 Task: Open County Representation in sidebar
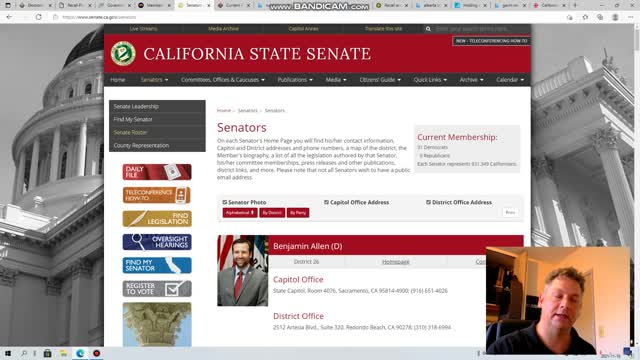(x=157, y=145)
